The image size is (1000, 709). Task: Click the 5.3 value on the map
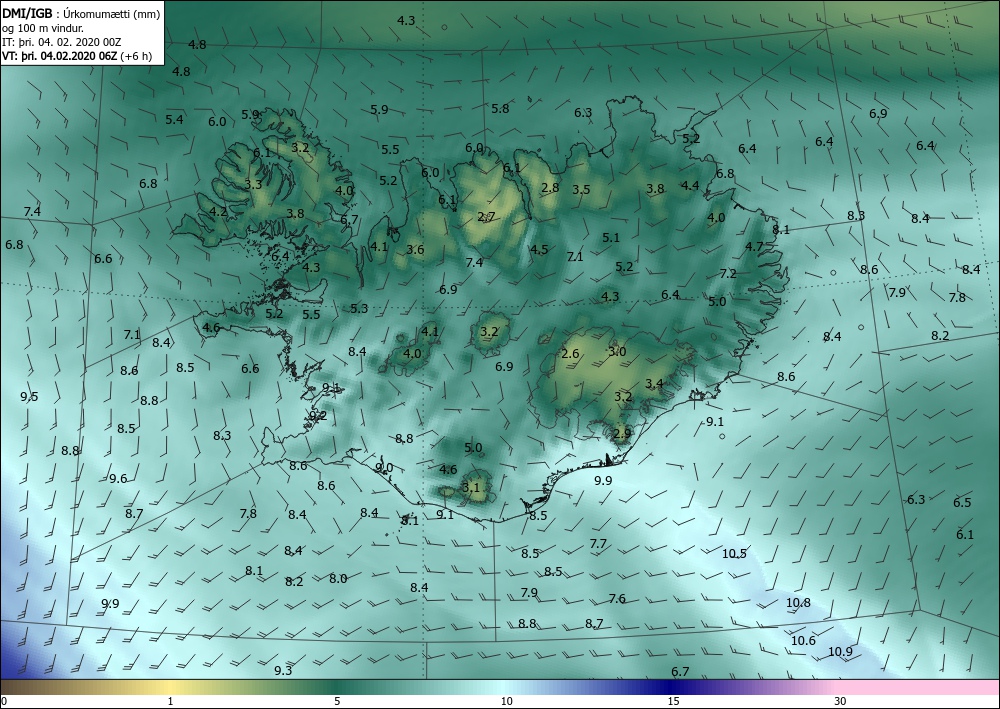[359, 309]
